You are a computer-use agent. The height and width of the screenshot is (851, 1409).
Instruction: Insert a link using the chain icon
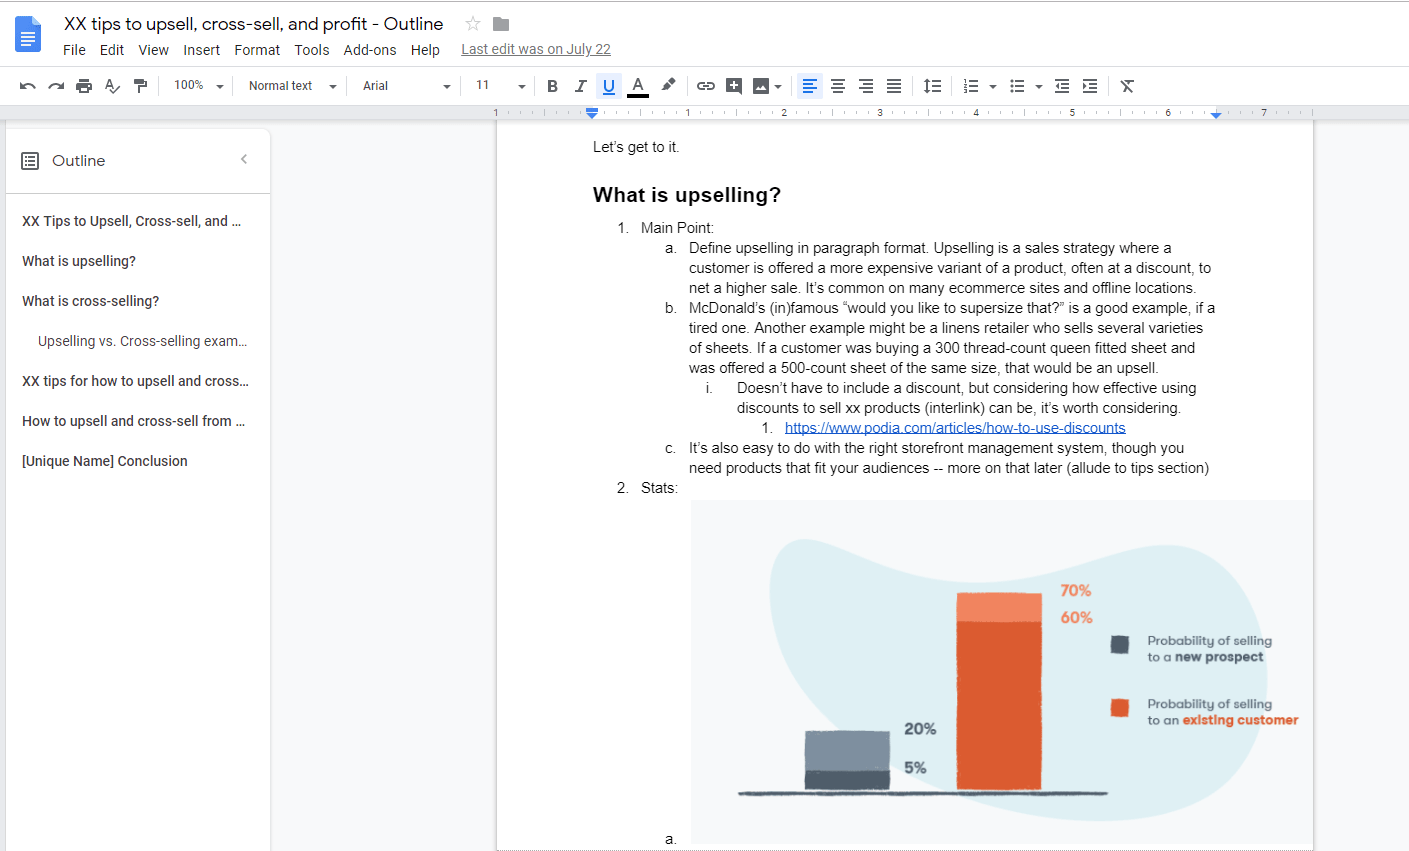(x=706, y=86)
